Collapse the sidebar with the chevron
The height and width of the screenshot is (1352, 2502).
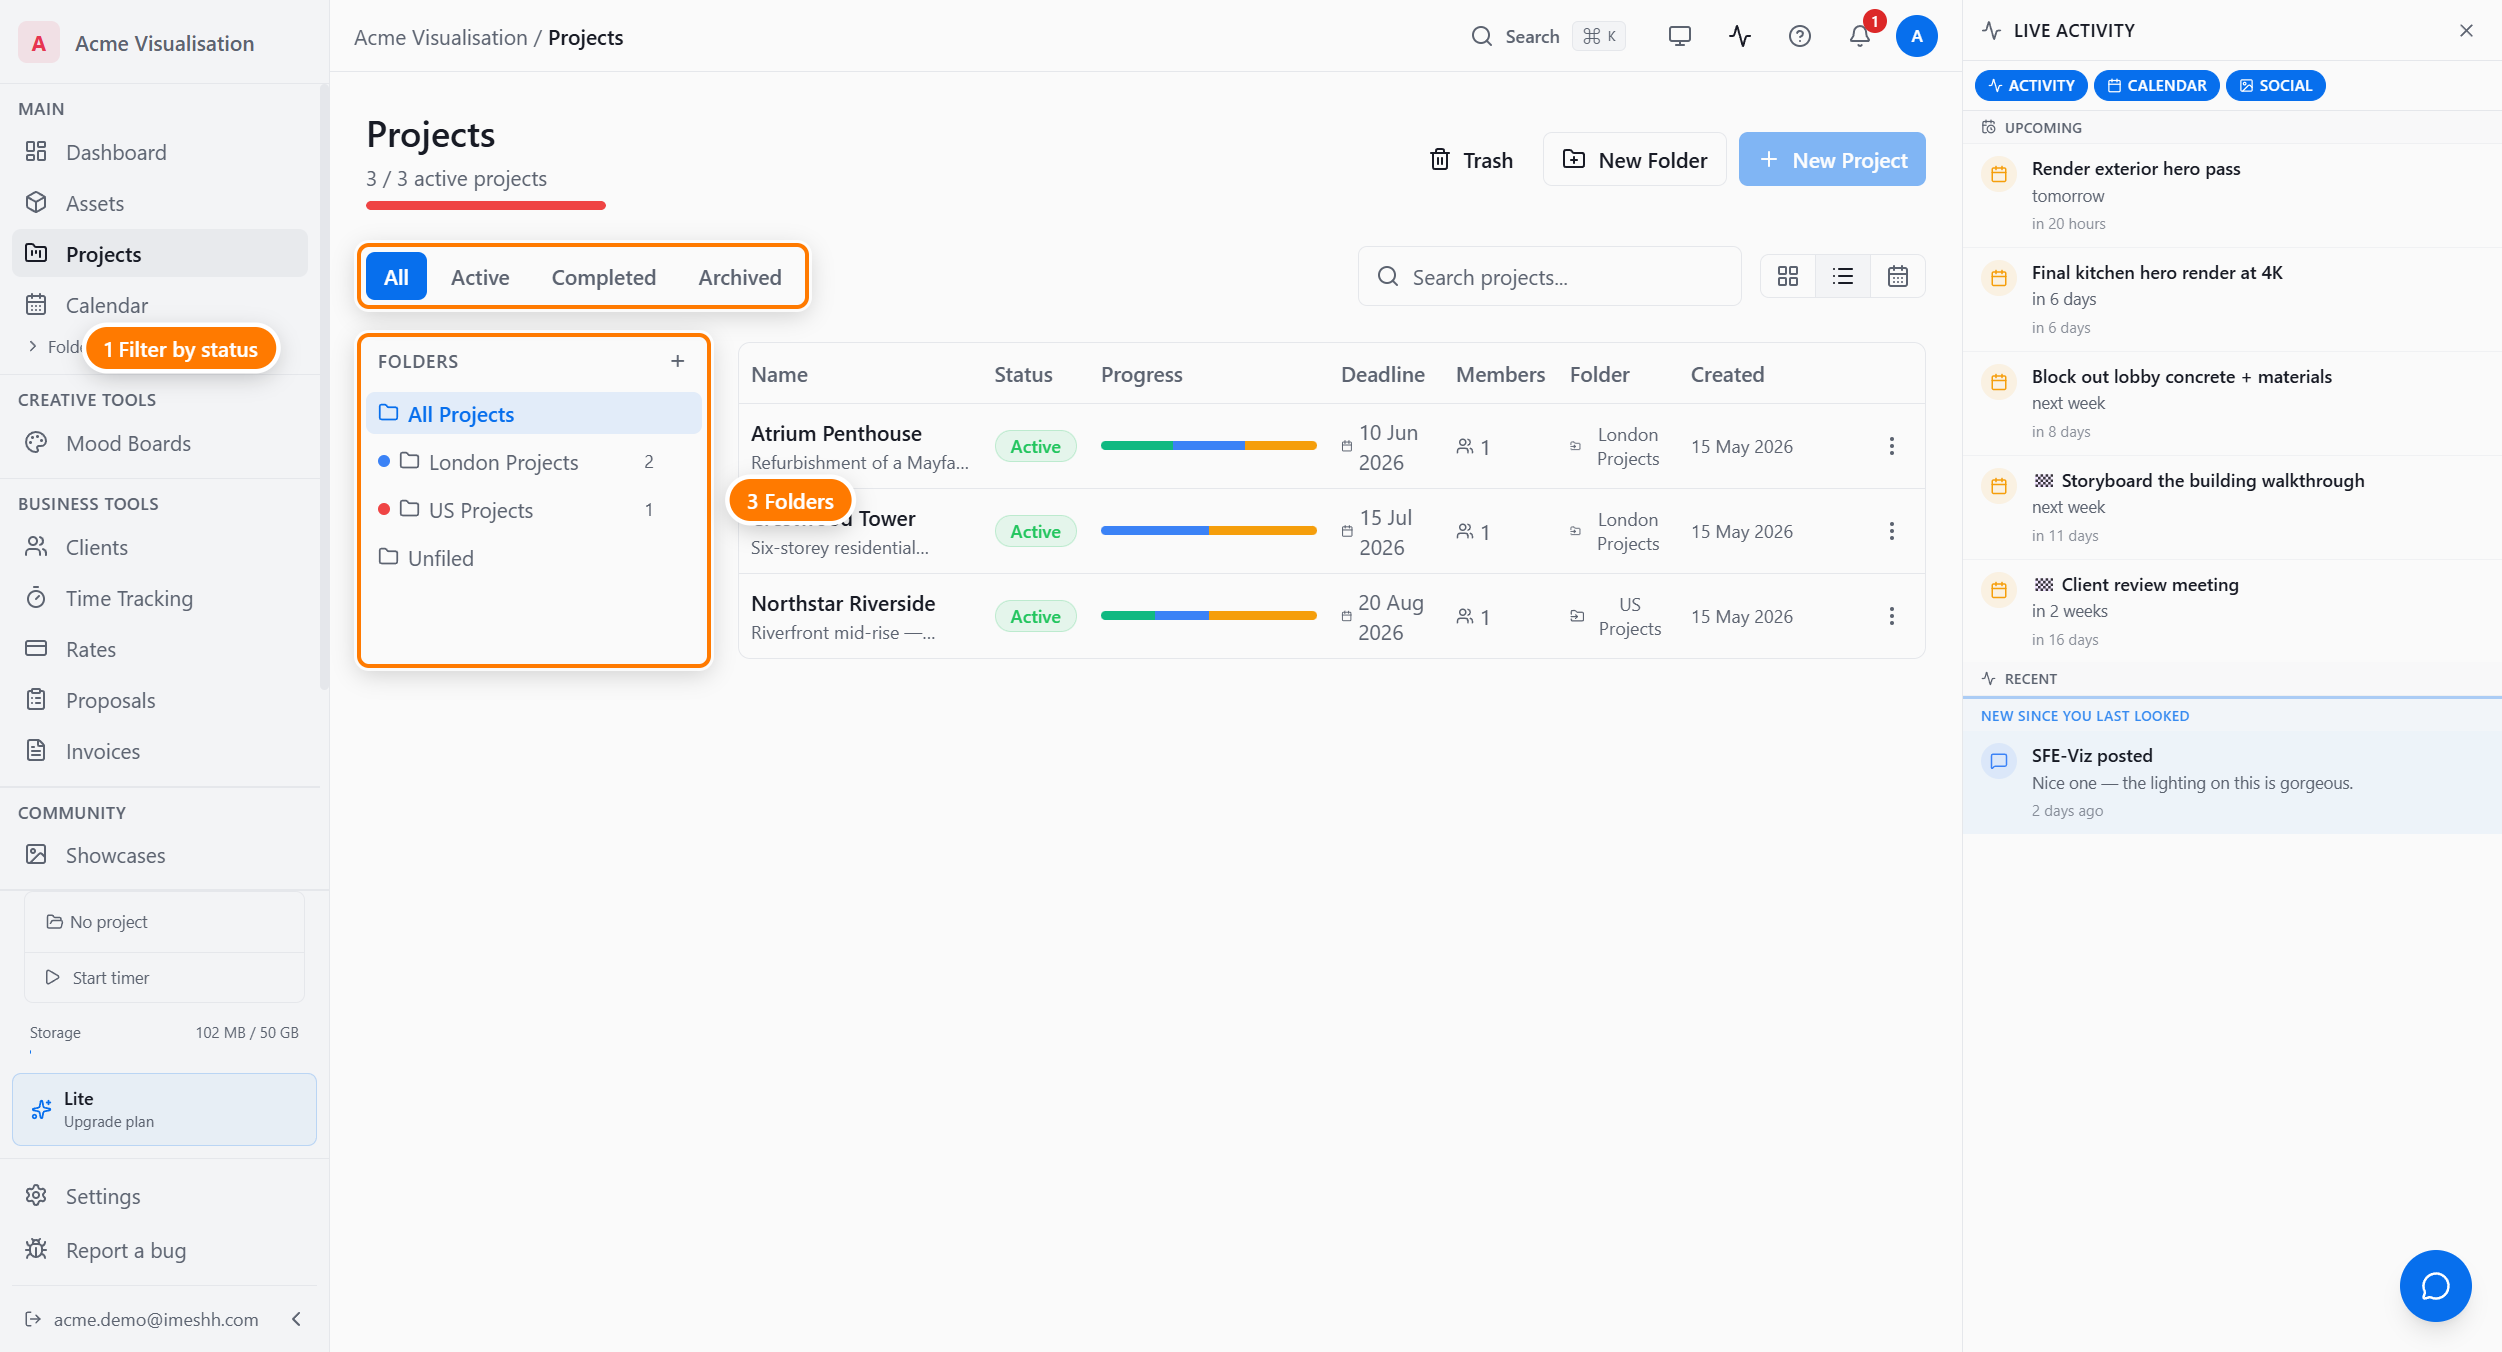pos(297,1319)
